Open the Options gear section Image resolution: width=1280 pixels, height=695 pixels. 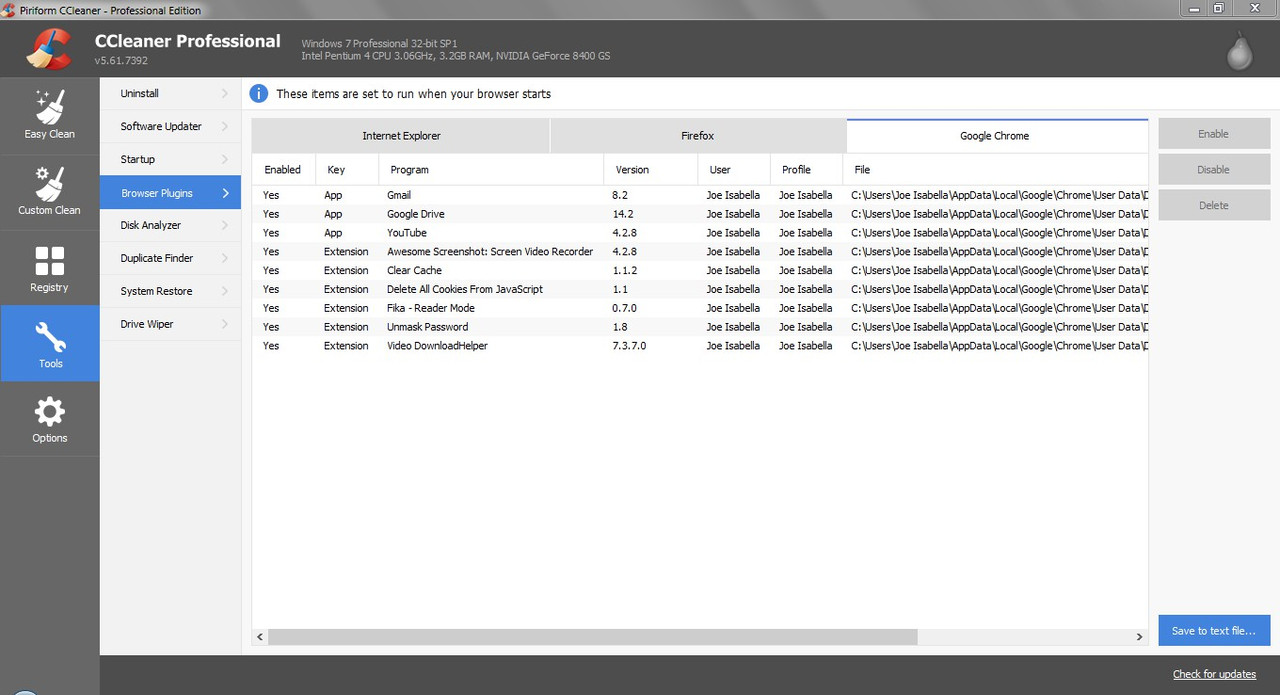point(49,419)
